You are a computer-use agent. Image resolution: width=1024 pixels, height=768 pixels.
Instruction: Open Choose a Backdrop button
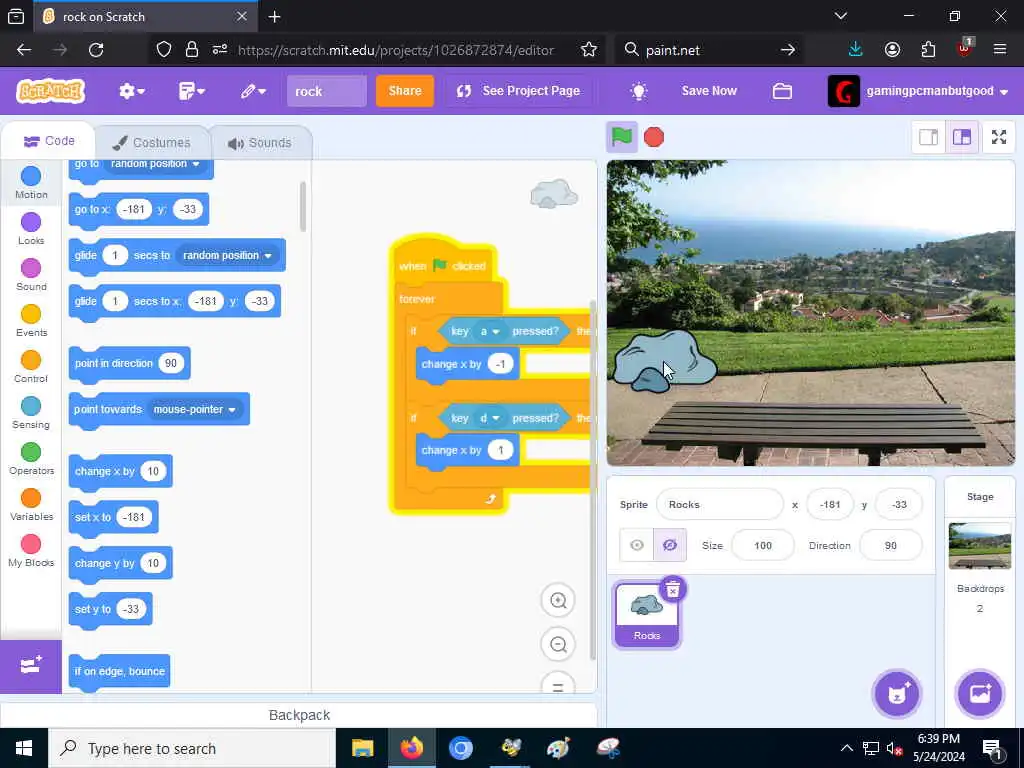click(980, 694)
